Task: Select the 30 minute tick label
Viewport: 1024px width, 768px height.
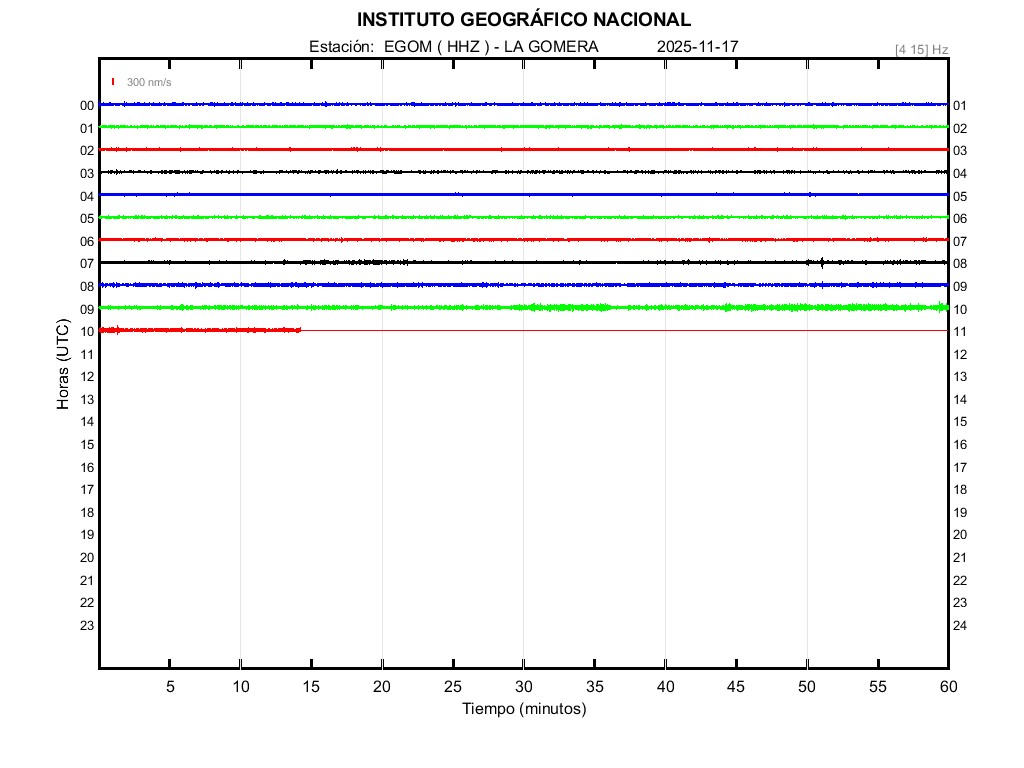Action: click(x=523, y=687)
